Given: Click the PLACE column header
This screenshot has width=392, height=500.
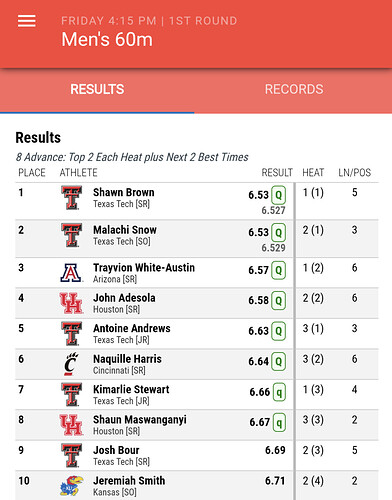Looking at the screenshot, I should coord(32,173).
